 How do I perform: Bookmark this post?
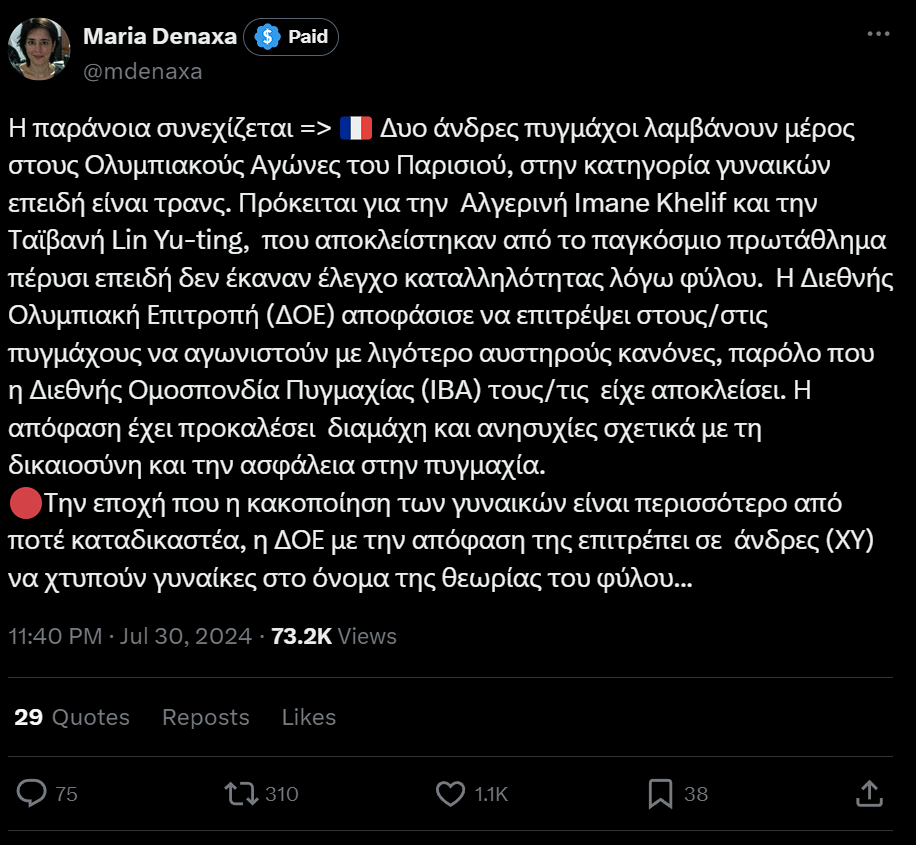point(660,793)
